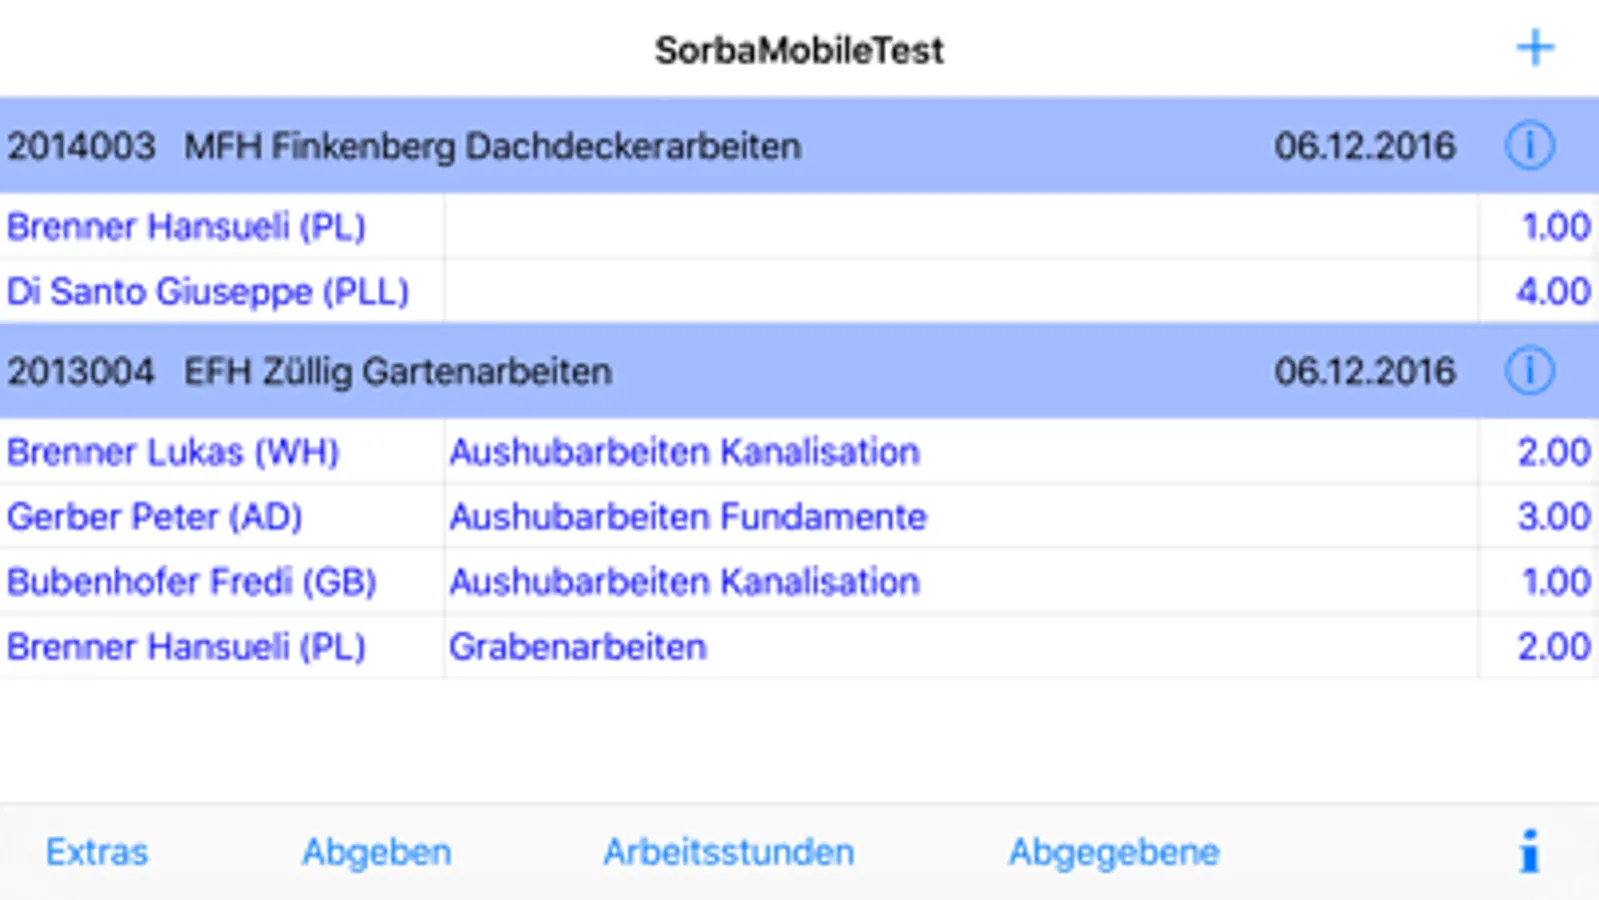Switch to Arbeitsstunden tab

(728, 852)
